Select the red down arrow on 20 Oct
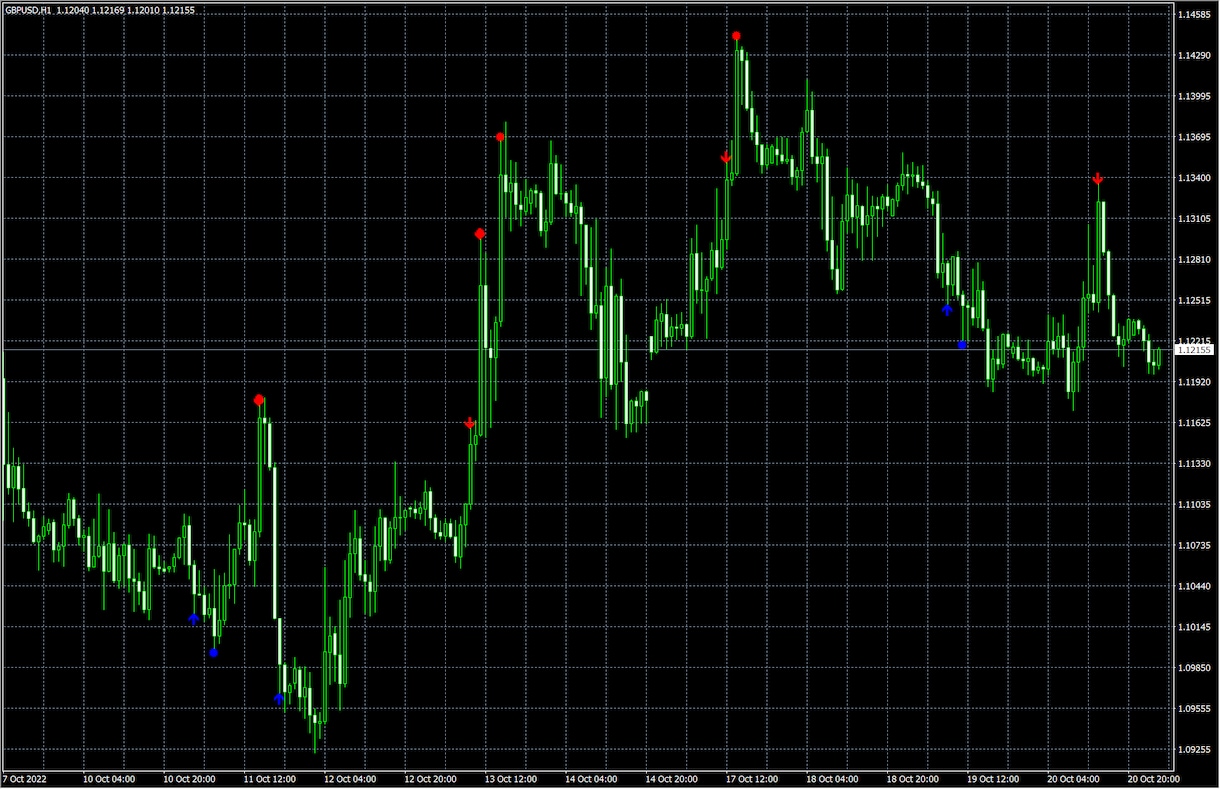Screen dimensions: 1220x789 1098,179
